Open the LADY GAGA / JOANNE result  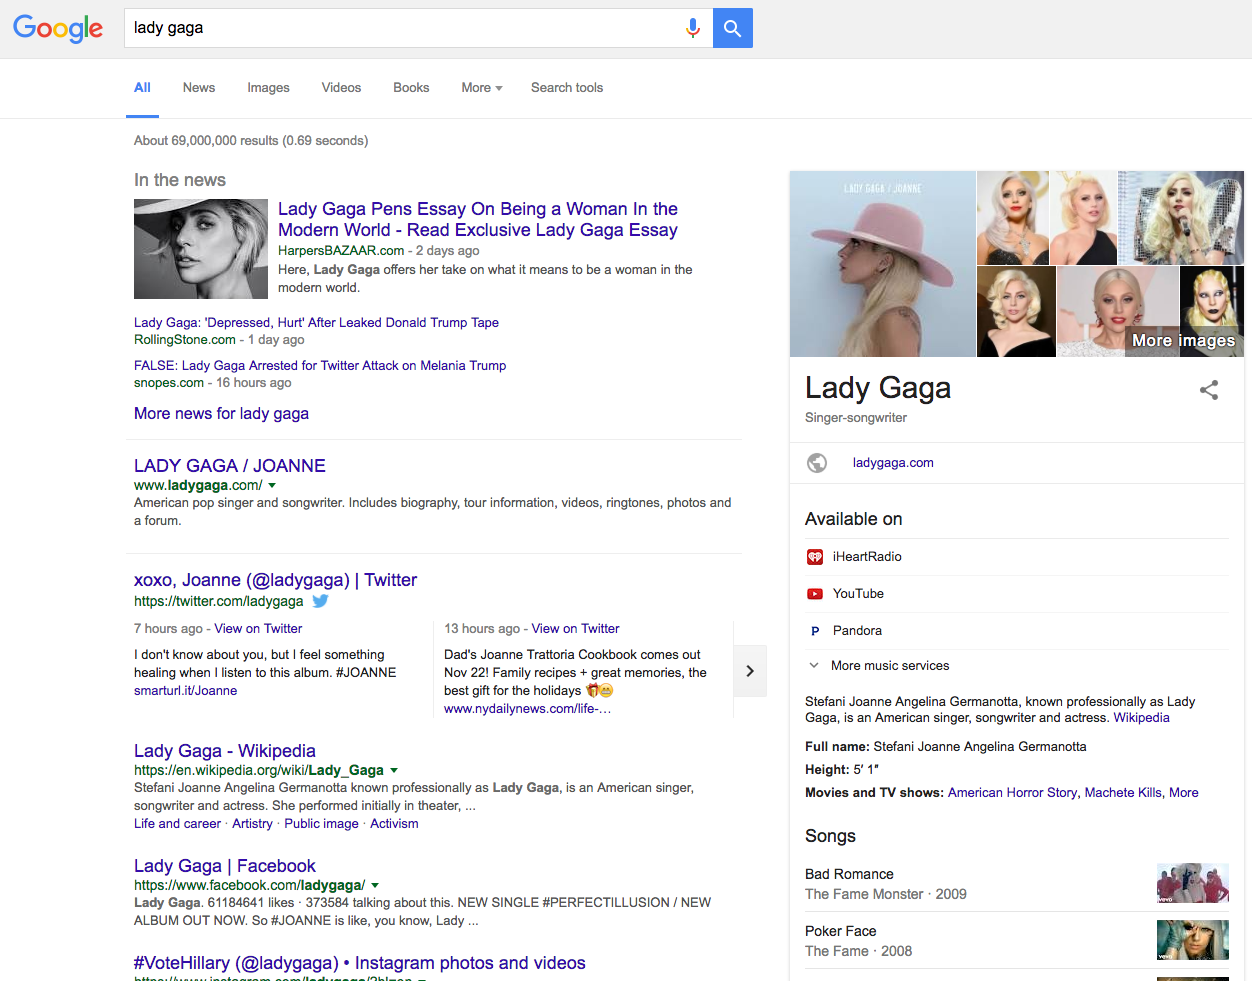pyautogui.click(x=230, y=466)
